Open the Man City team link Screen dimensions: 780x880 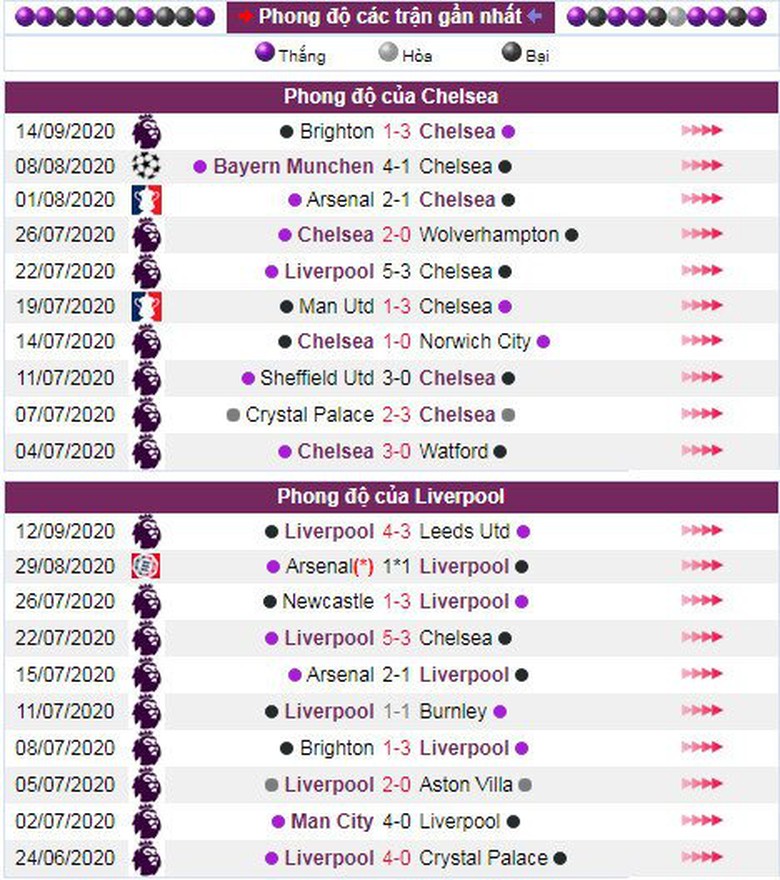pos(332,821)
